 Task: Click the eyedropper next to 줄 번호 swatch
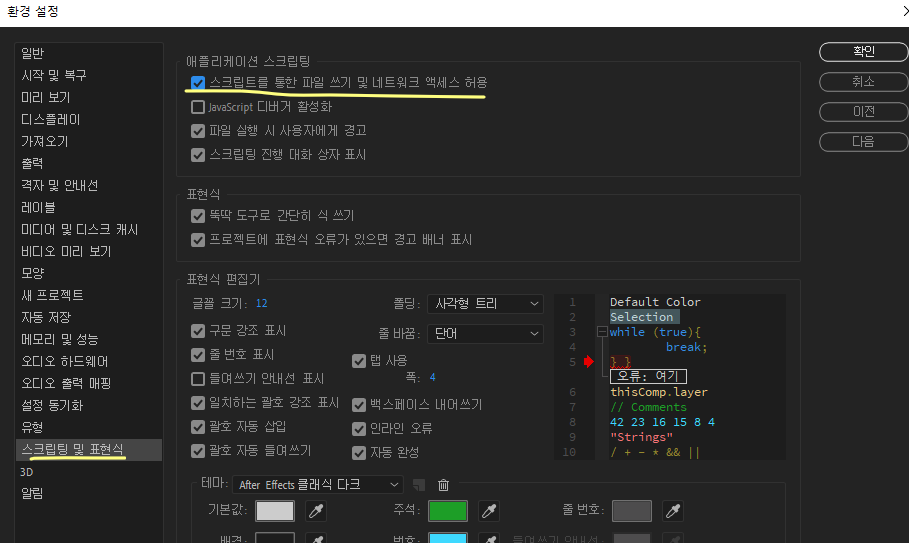(672, 511)
